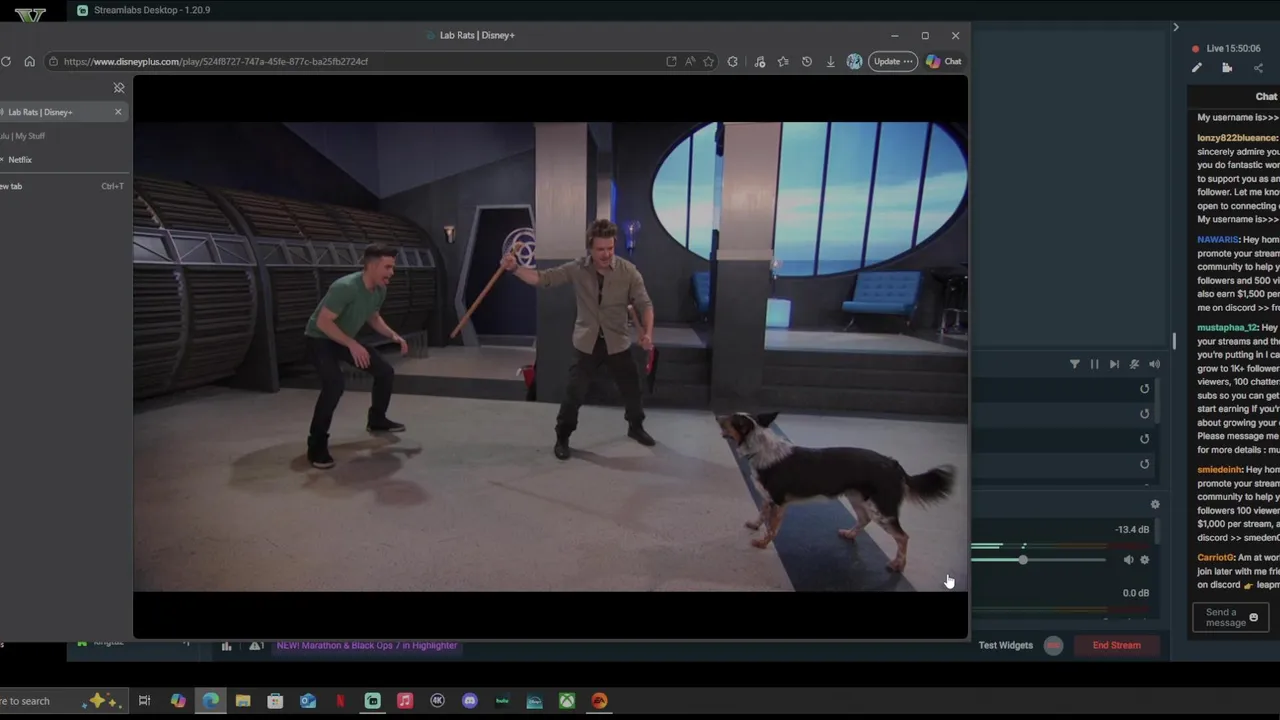The width and height of the screenshot is (1280, 720).
Task: Pause the recent events queue
Action: [x=1094, y=365]
